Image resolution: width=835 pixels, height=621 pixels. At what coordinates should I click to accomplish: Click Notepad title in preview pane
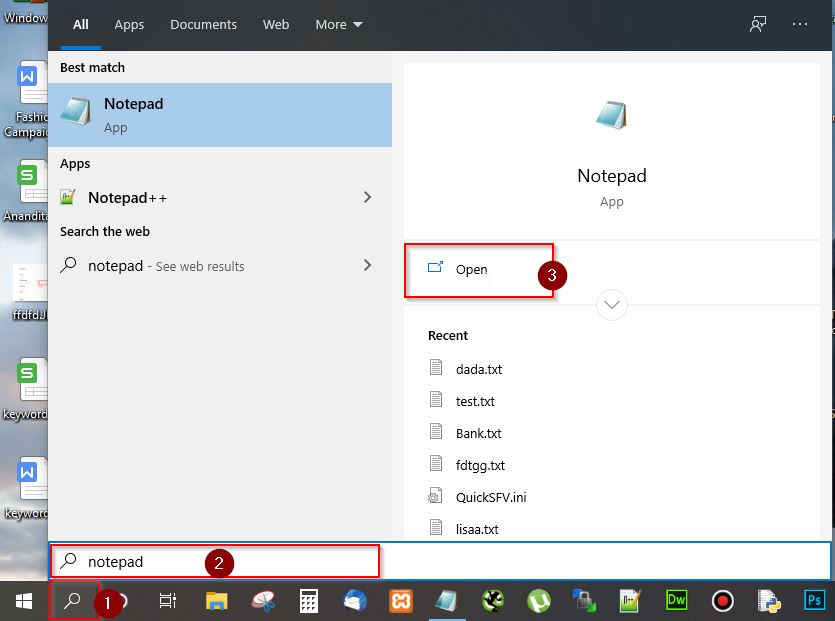point(612,176)
